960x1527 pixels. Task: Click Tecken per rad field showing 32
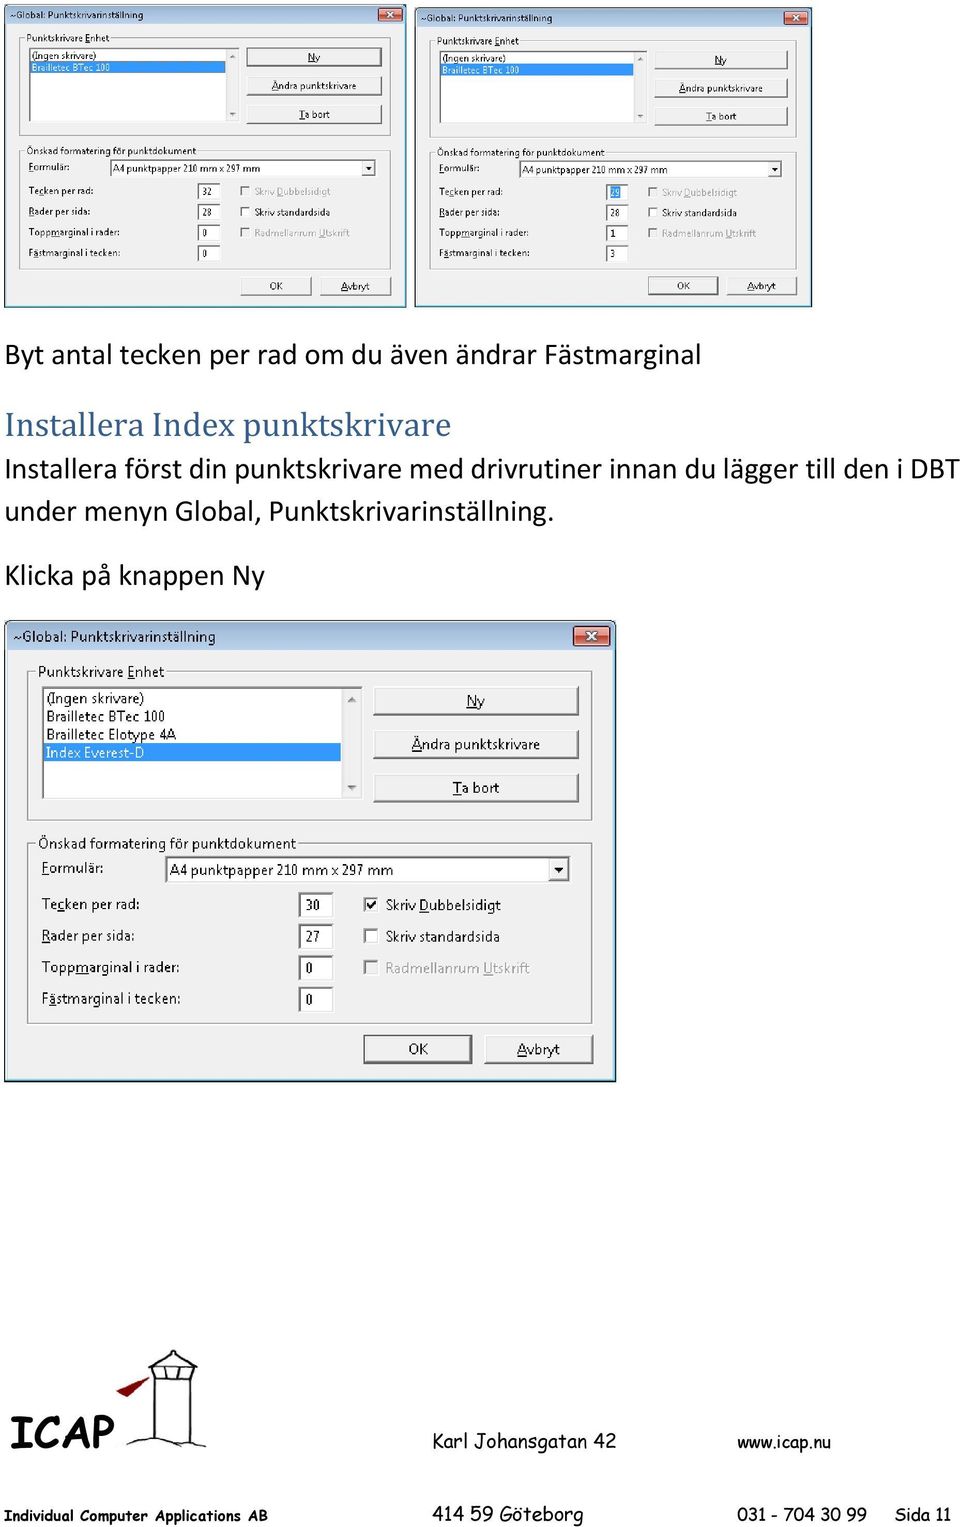pyautogui.click(x=209, y=191)
